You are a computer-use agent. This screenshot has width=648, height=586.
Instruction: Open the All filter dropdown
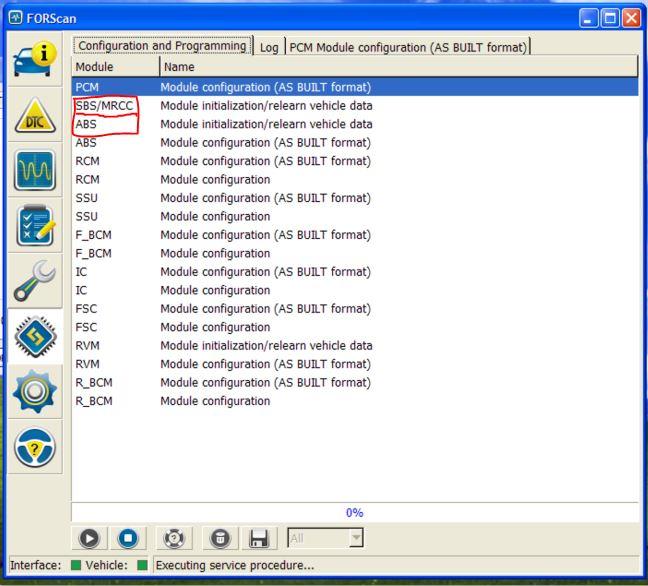point(326,538)
